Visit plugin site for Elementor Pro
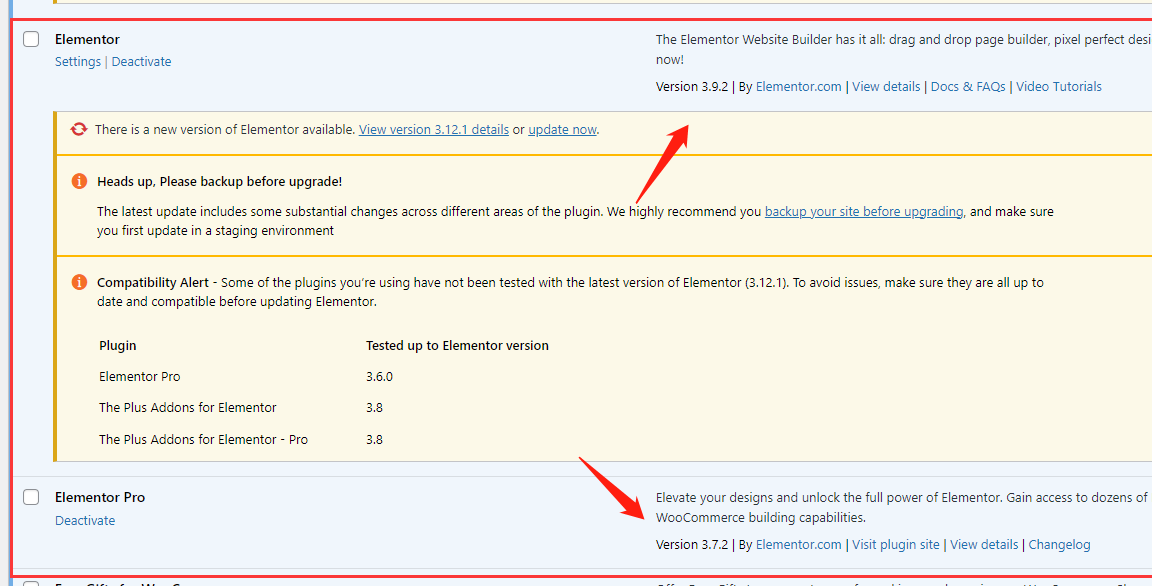The height and width of the screenshot is (586, 1152). pos(896,545)
